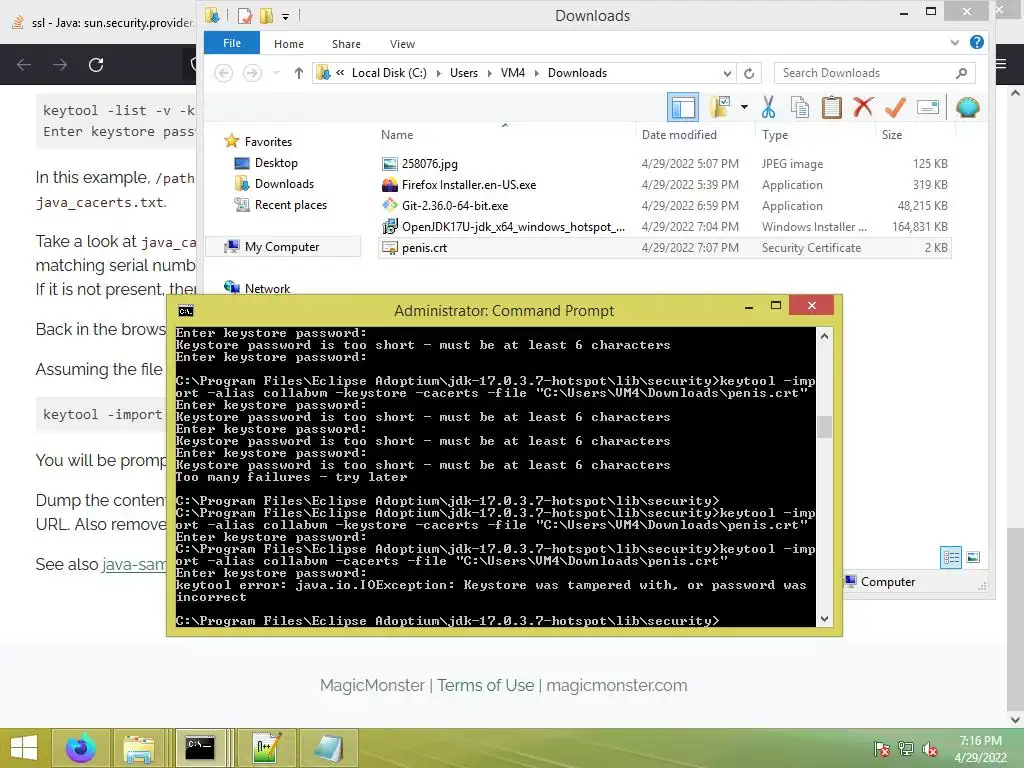Click Command Prompt scrollbar up arrow

[x=824, y=336]
